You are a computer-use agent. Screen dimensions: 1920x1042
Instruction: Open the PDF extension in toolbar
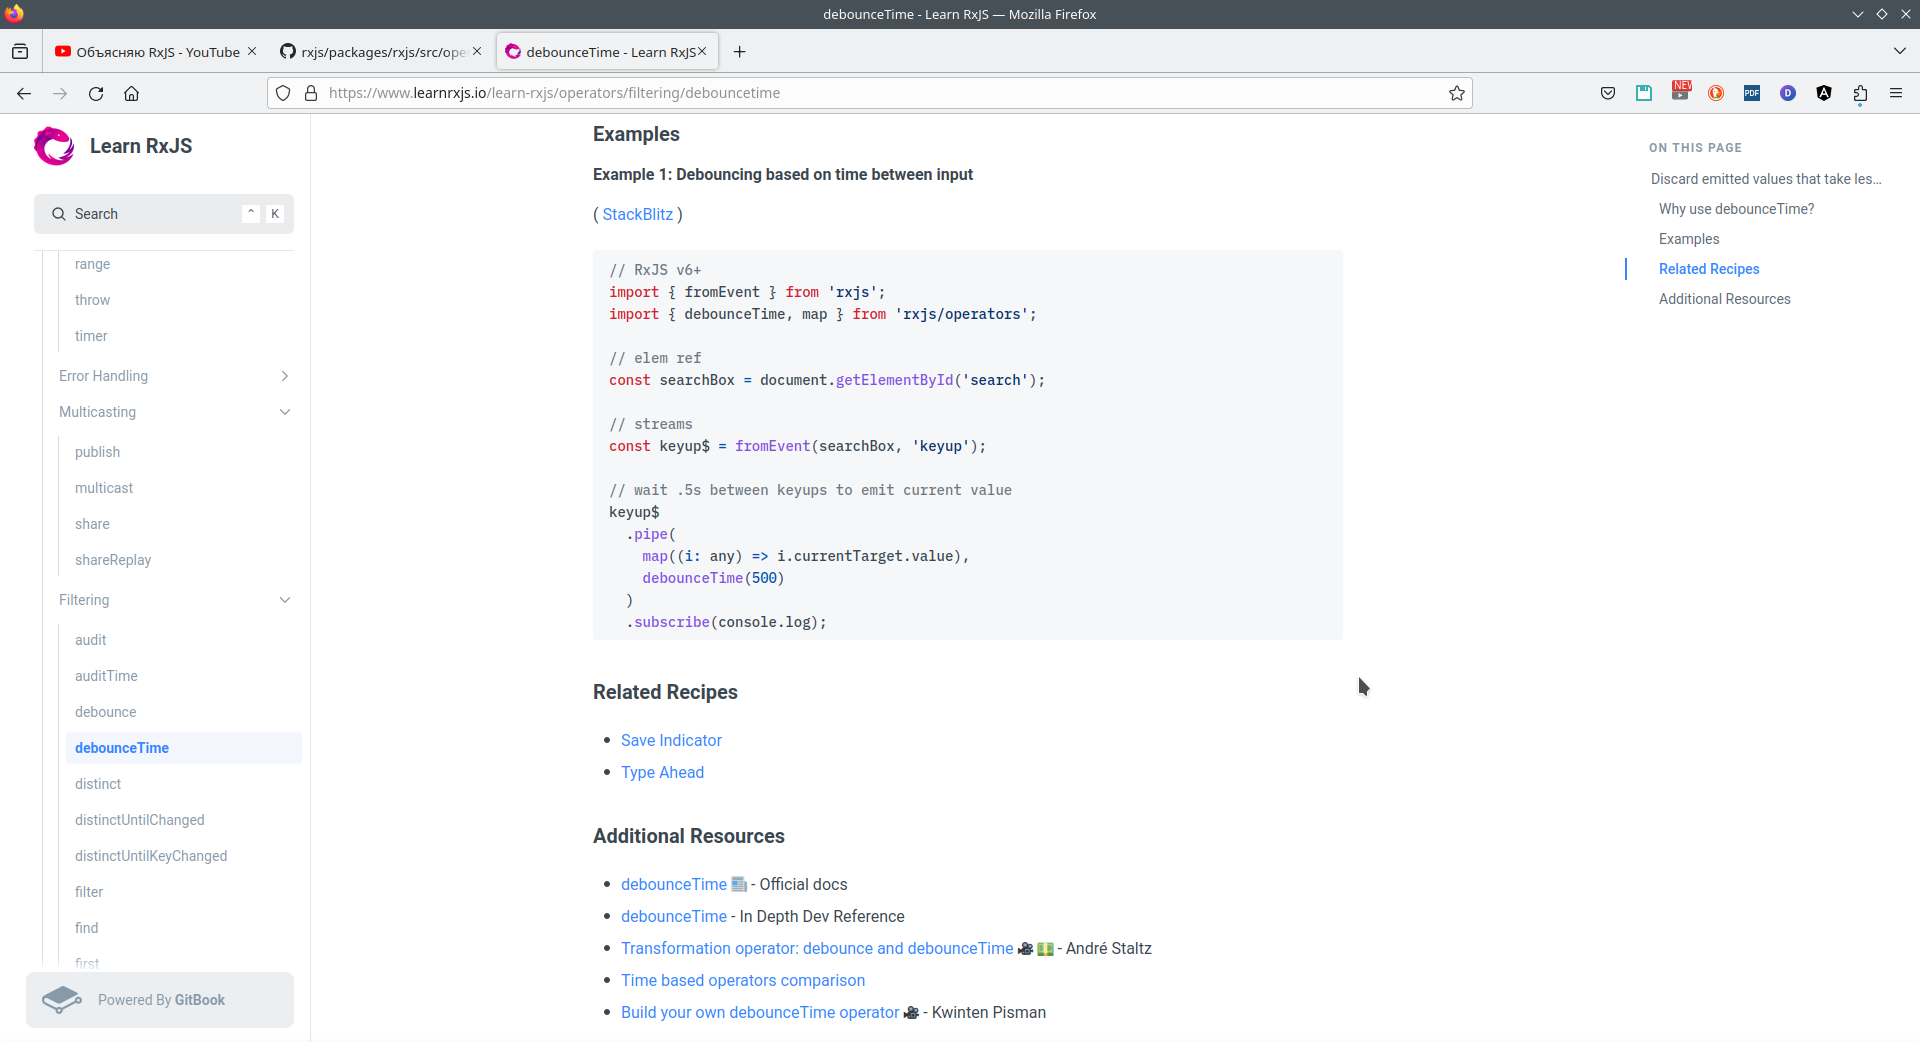tap(1752, 93)
